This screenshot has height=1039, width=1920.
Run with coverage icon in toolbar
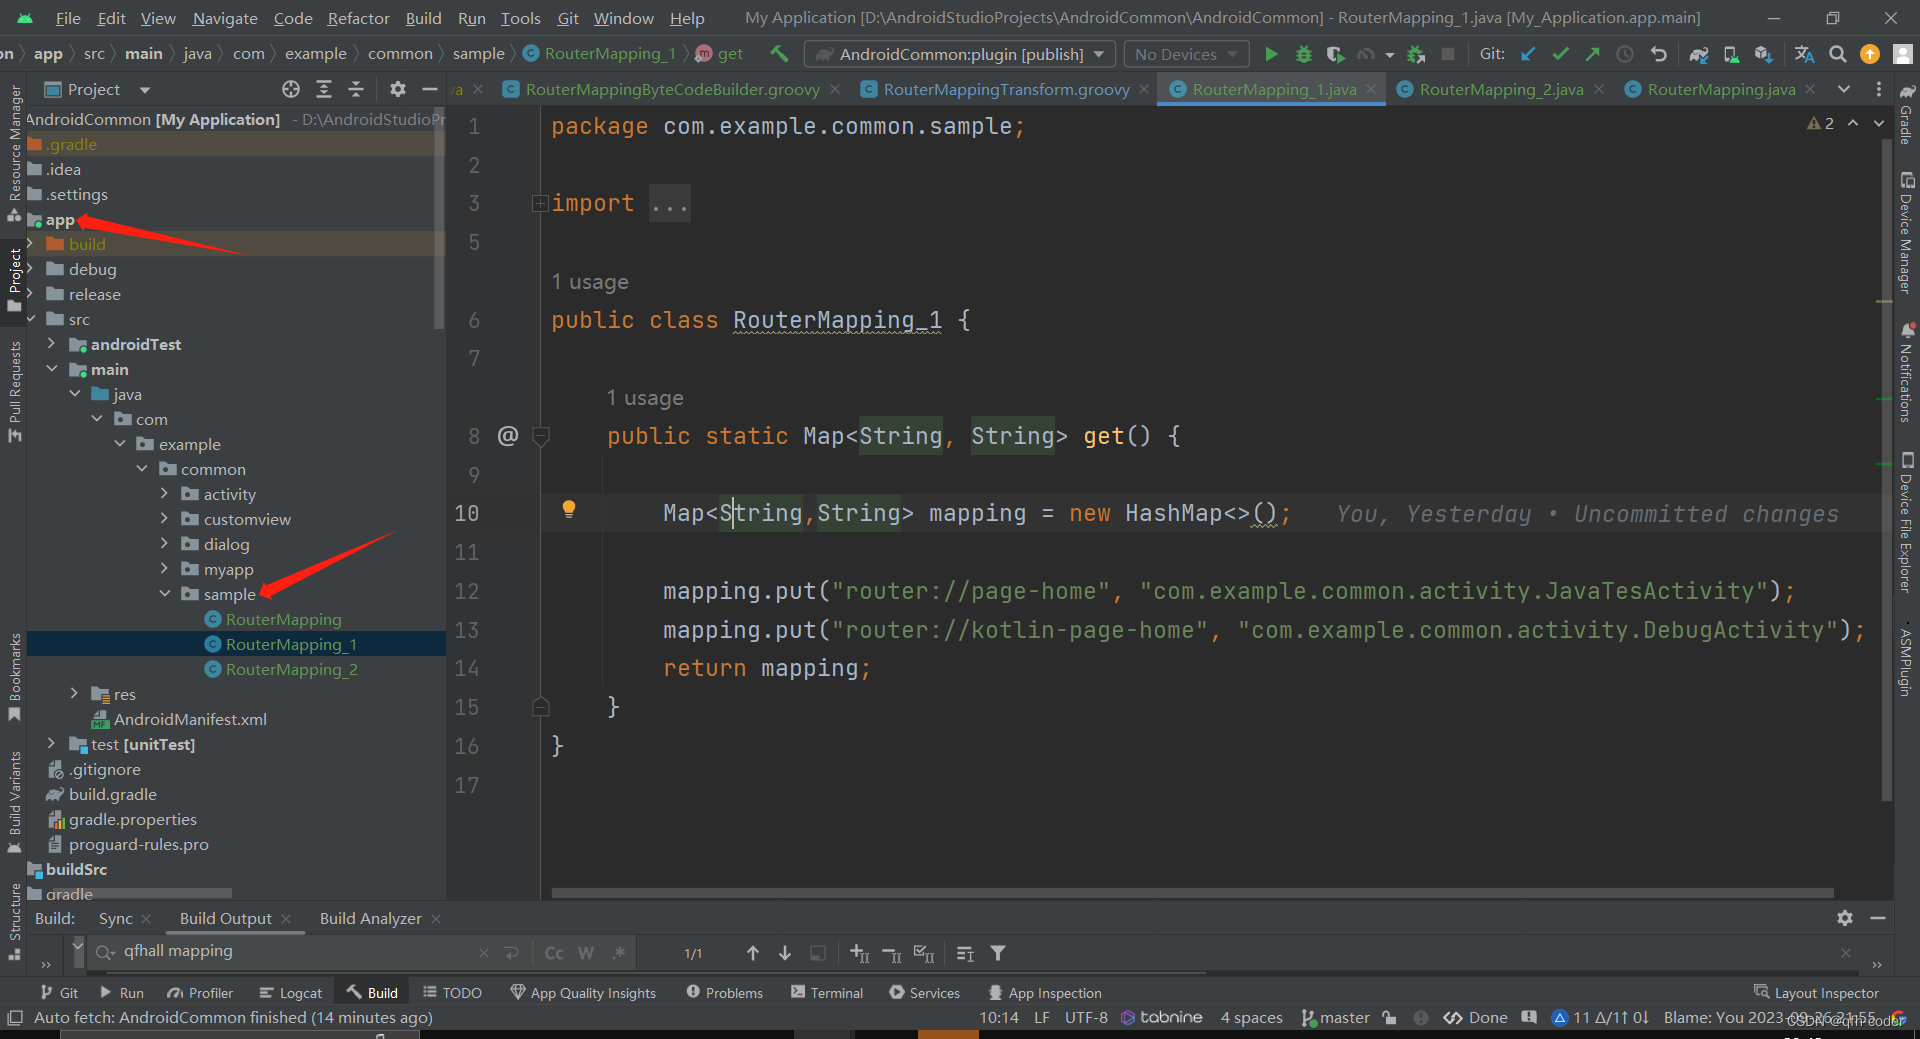[x=1335, y=54]
